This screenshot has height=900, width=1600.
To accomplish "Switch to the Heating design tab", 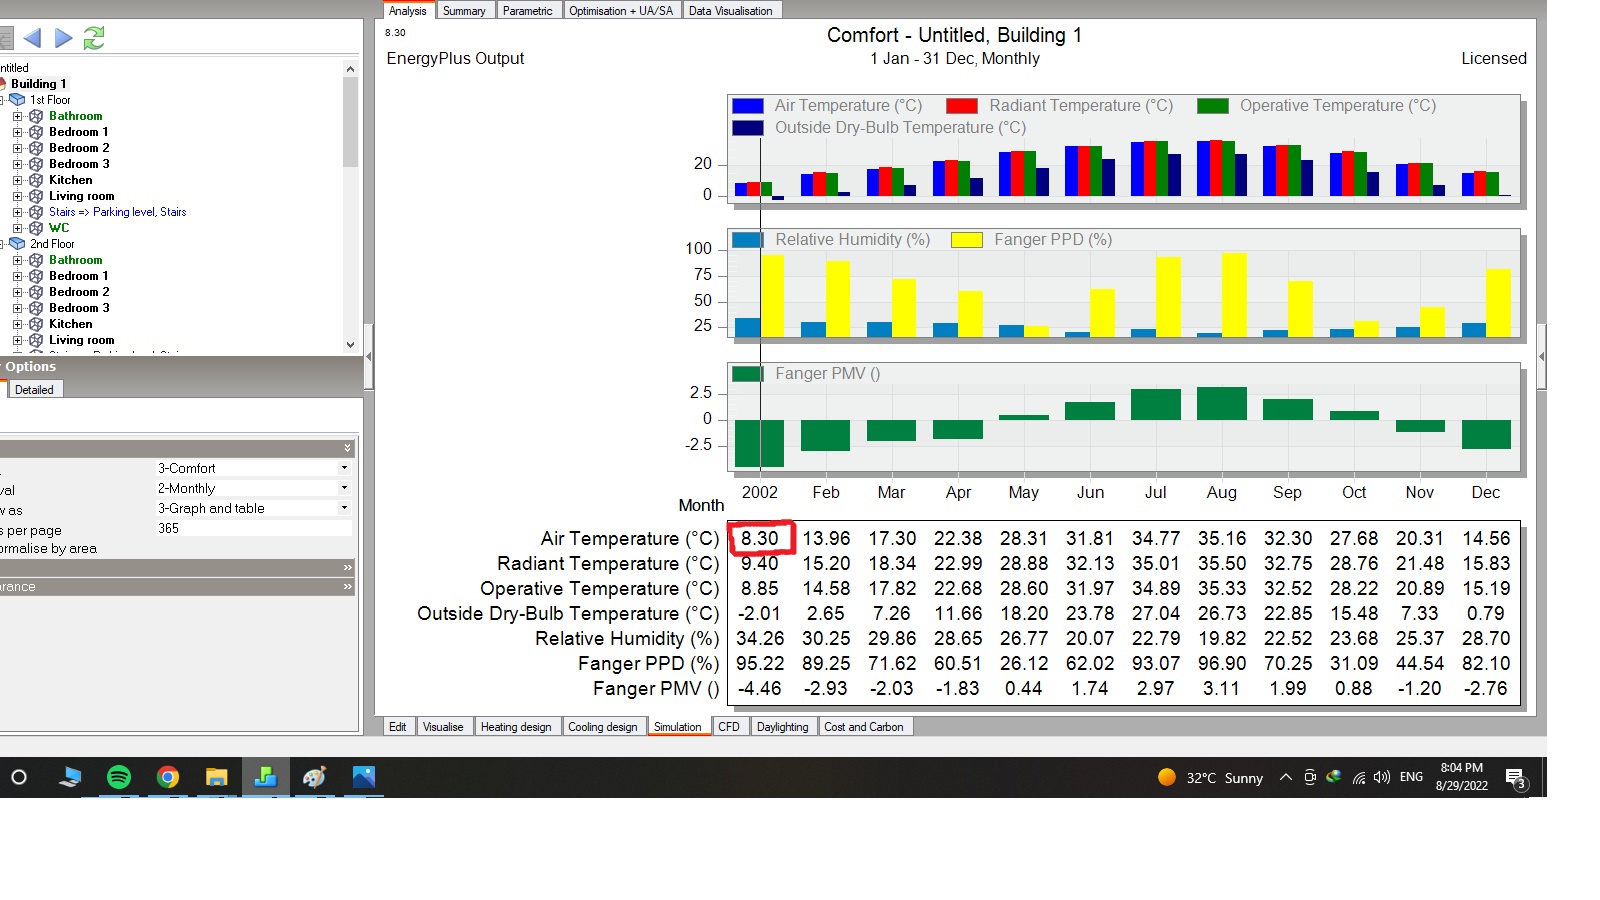I will point(516,727).
